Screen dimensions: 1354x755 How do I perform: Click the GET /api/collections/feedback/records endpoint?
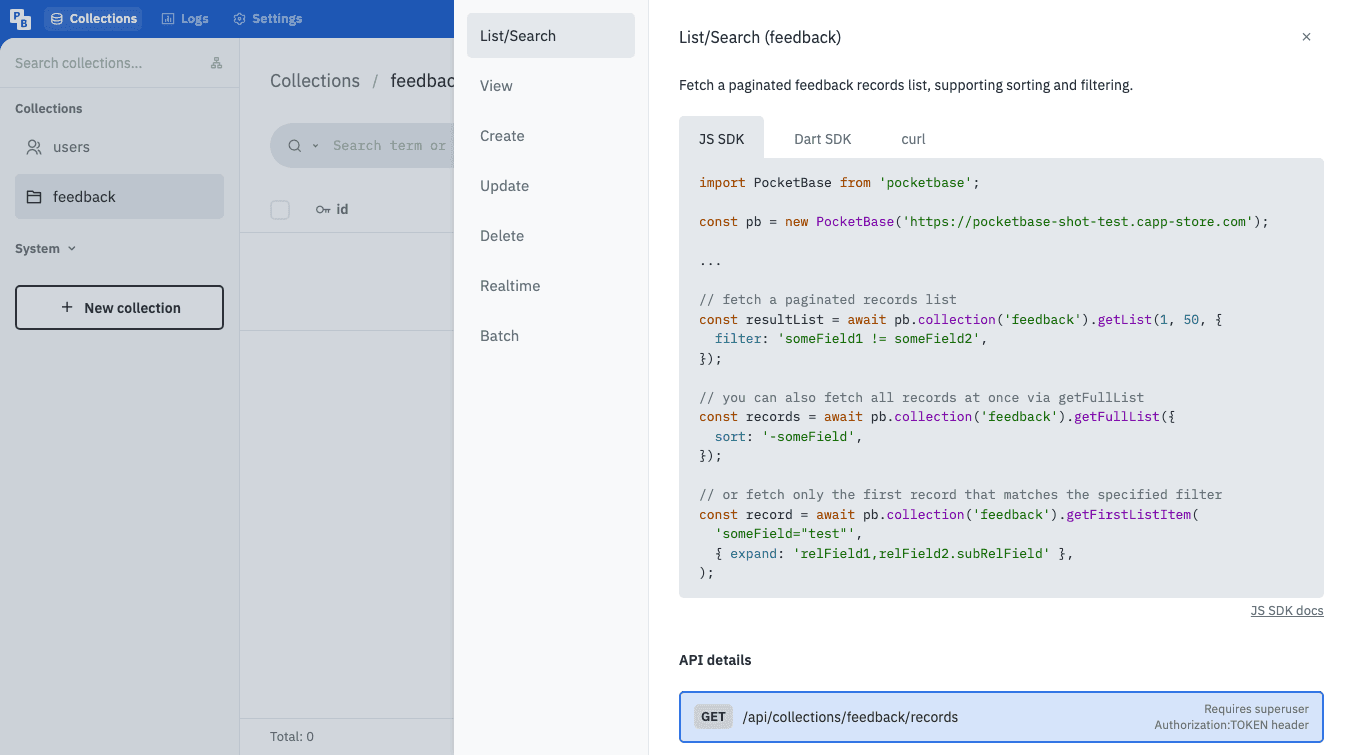1001,717
